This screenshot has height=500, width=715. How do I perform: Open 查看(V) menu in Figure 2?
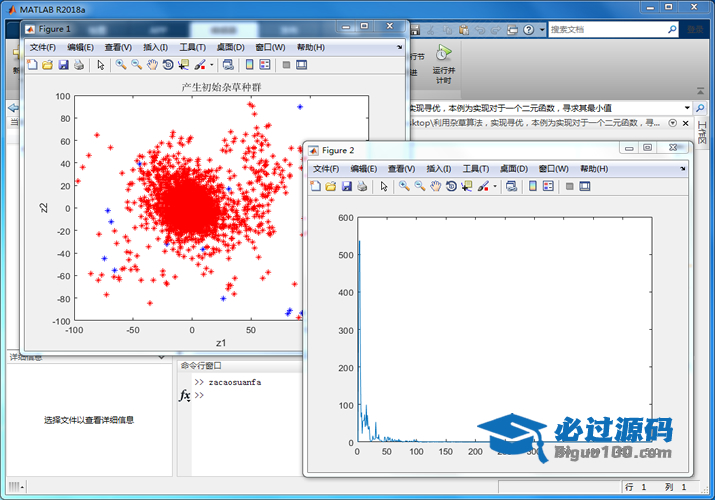(x=401, y=169)
